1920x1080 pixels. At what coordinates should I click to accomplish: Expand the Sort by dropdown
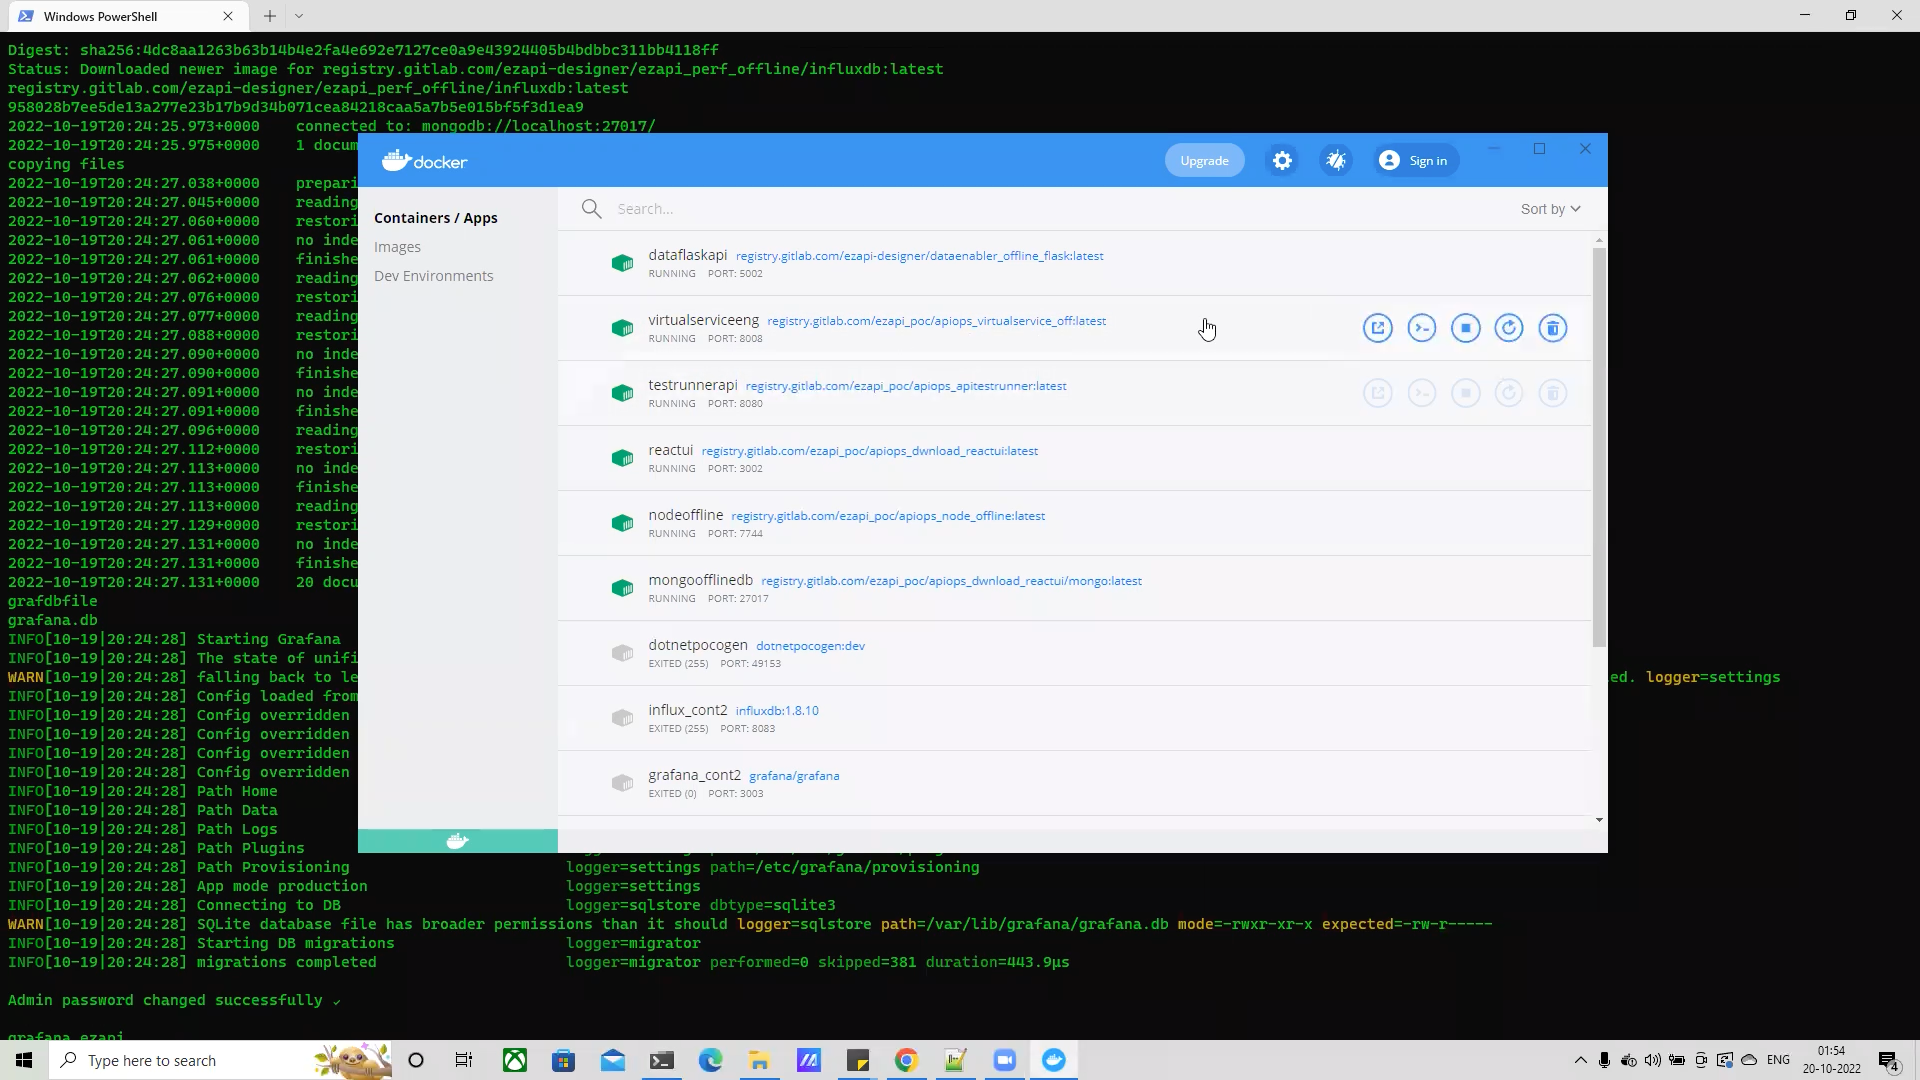tap(1550, 209)
